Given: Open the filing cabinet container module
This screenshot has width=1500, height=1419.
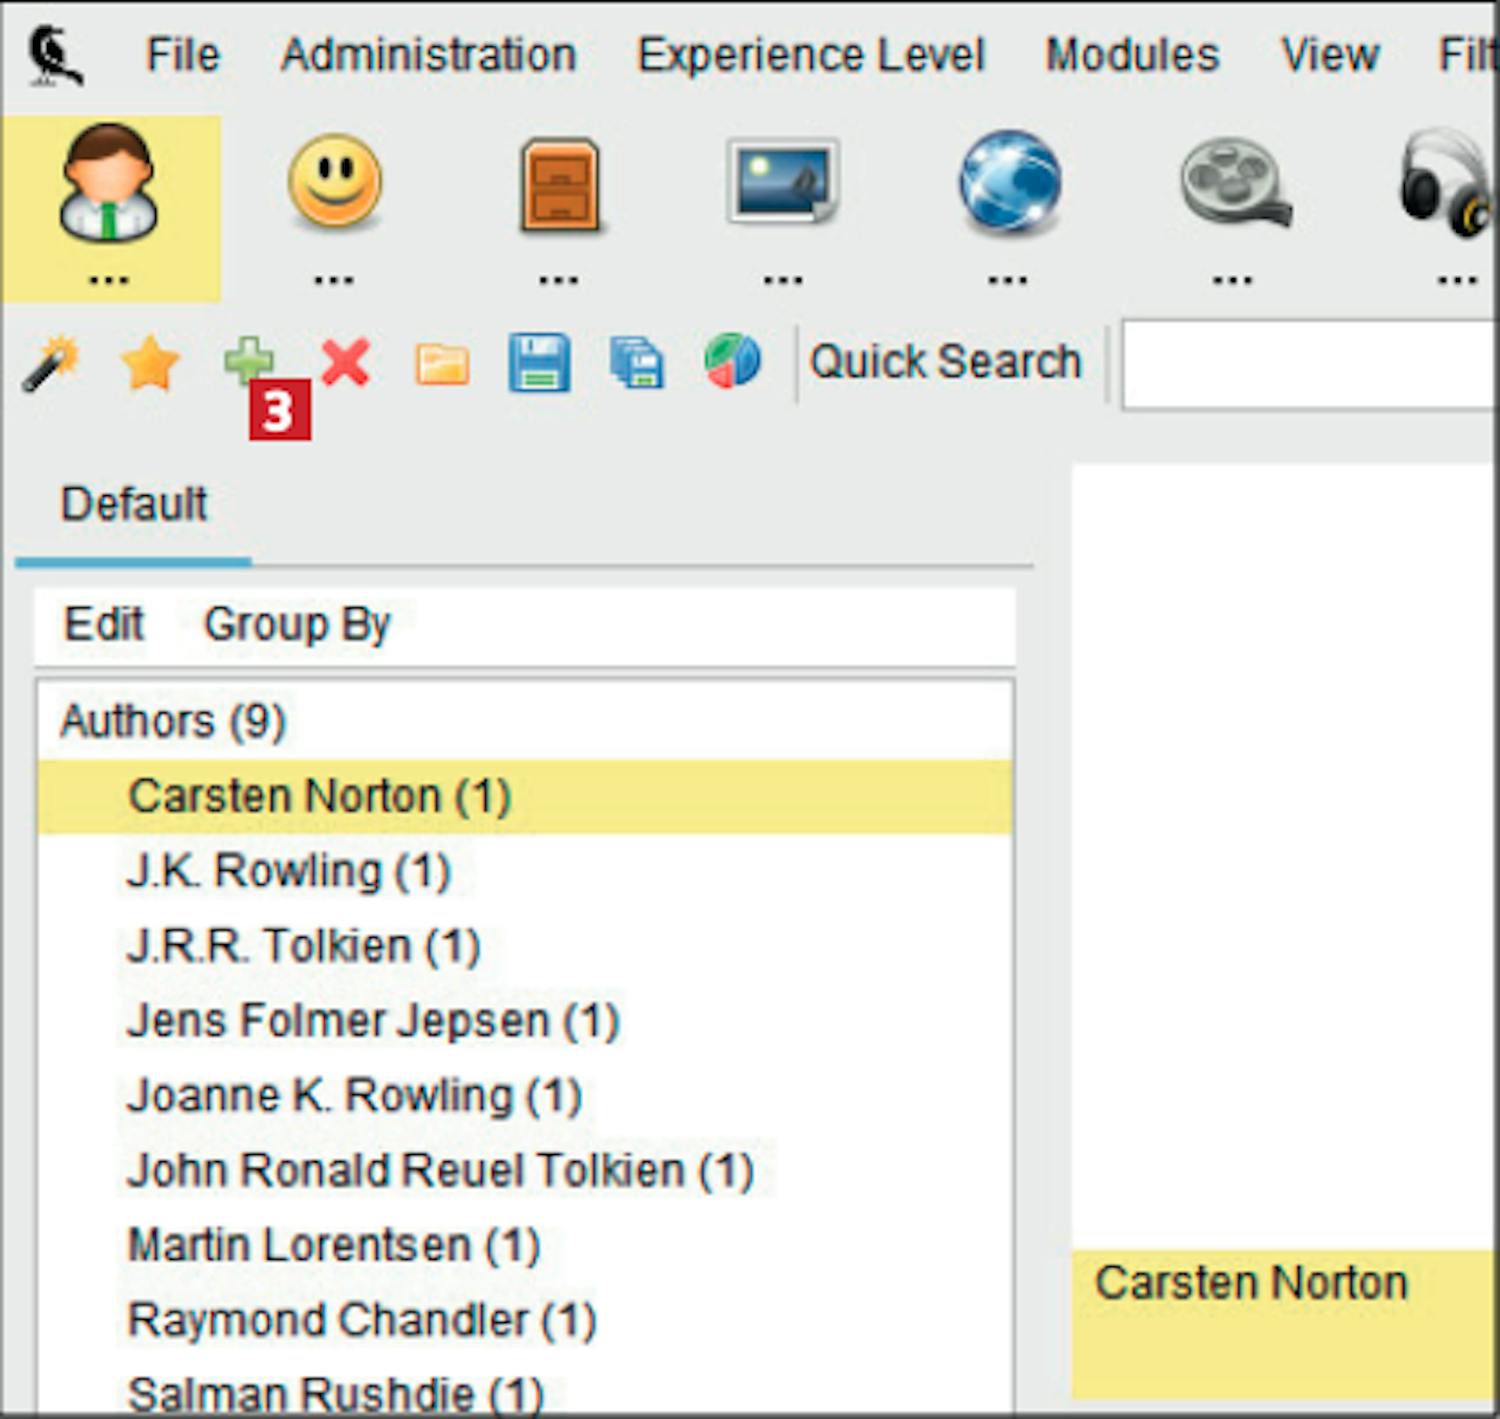Looking at the screenshot, I should pos(559,185).
